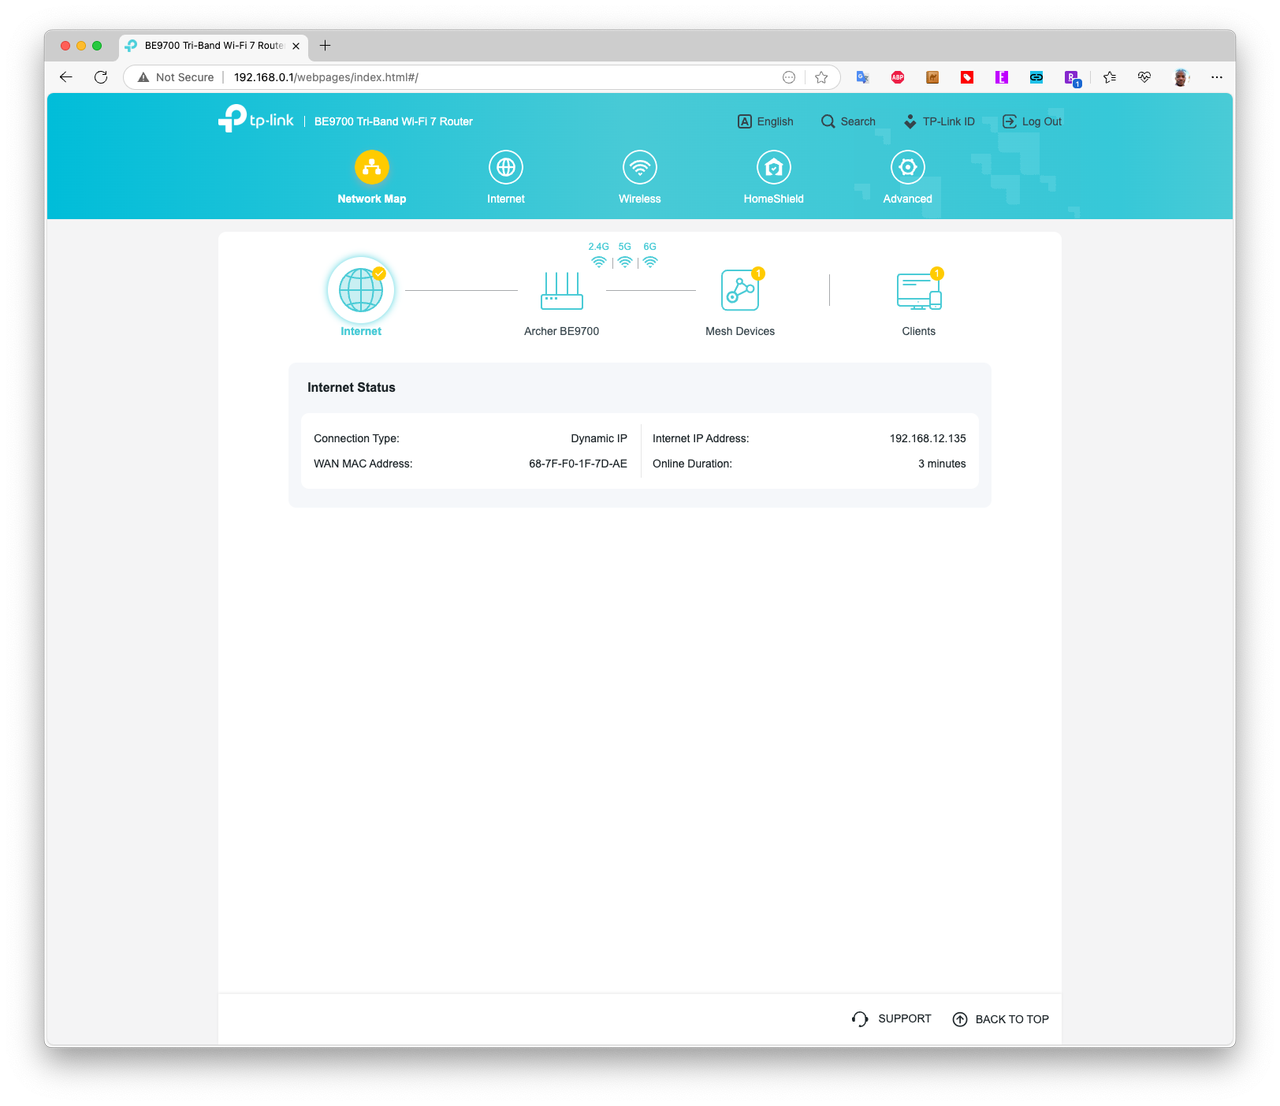Log Out of the router
This screenshot has height=1106, width=1280.
pos(1032,121)
